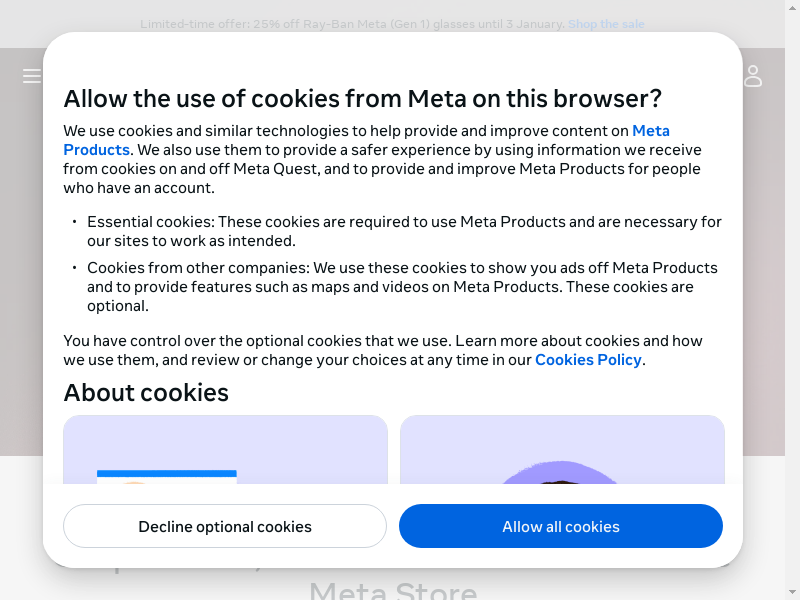Click the Essential cookies bullet text
800x600 pixels.
tap(404, 231)
